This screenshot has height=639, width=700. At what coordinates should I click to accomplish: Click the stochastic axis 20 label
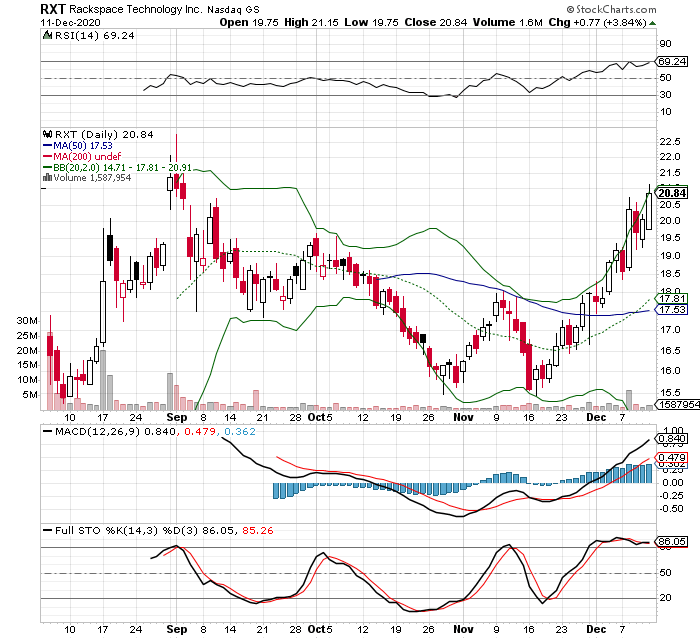coord(665,597)
